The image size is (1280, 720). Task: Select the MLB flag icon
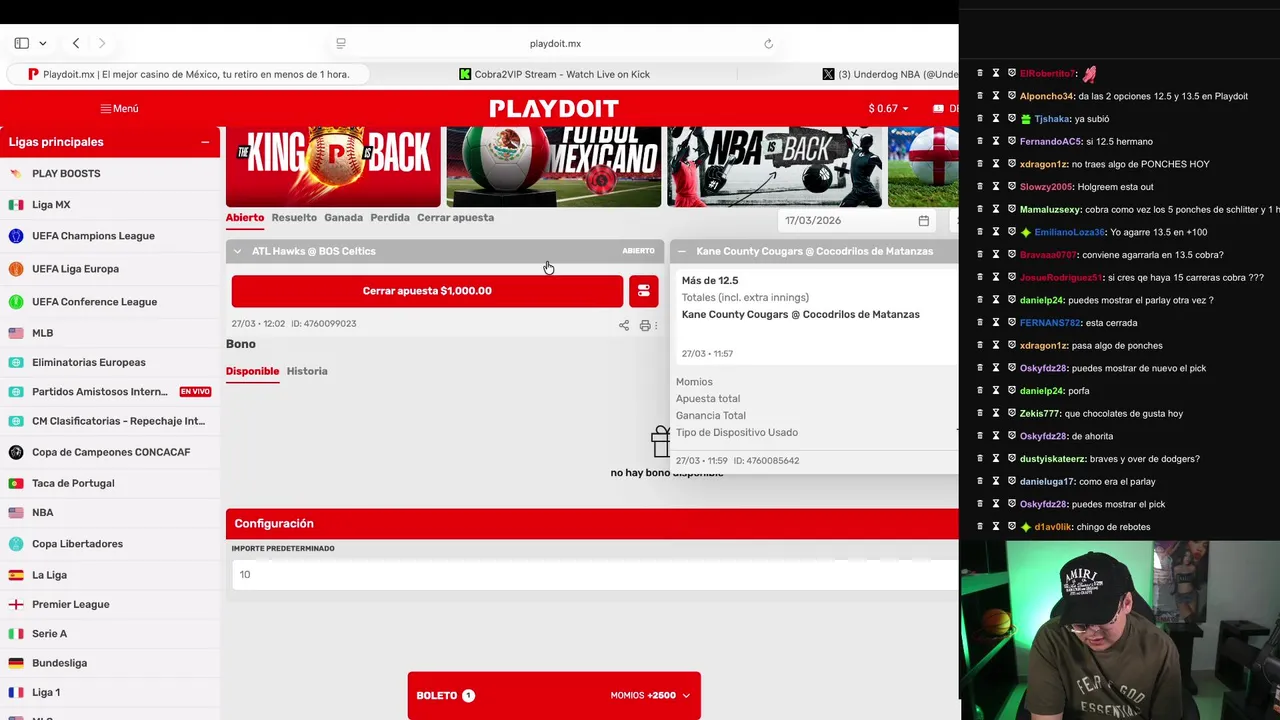tap(16, 333)
